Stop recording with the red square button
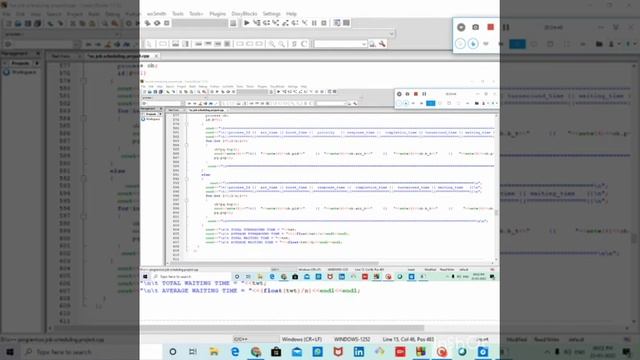 pyautogui.click(x=491, y=27)
